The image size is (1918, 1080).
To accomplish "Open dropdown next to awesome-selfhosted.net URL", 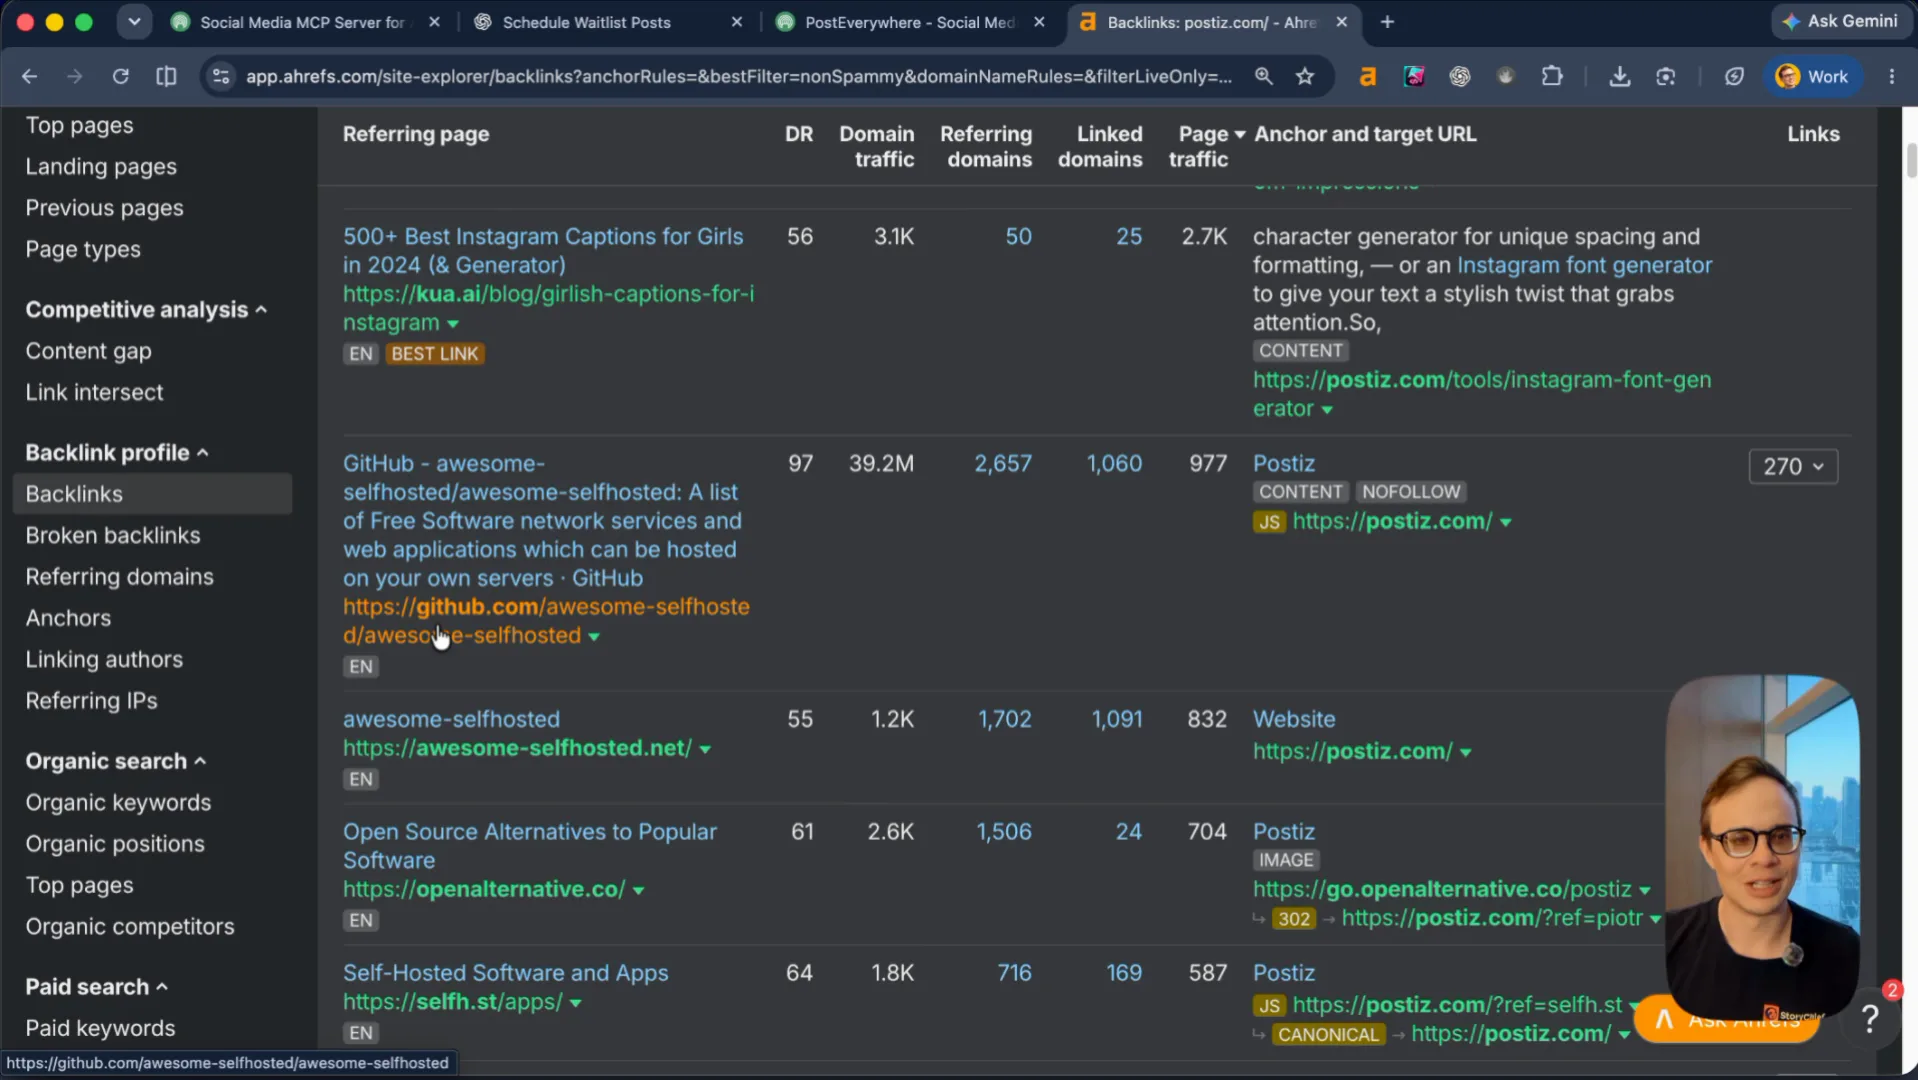I will (x=705, y=749).
